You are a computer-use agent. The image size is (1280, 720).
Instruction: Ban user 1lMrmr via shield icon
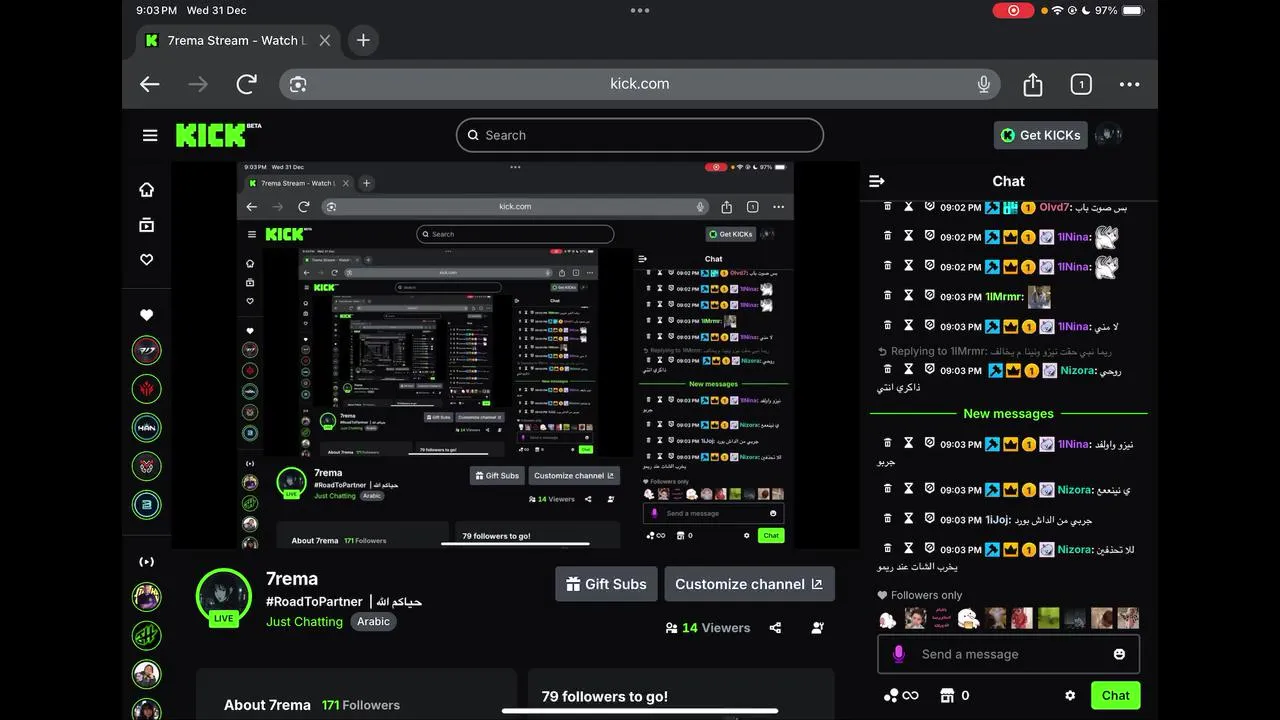pos(929,296)
